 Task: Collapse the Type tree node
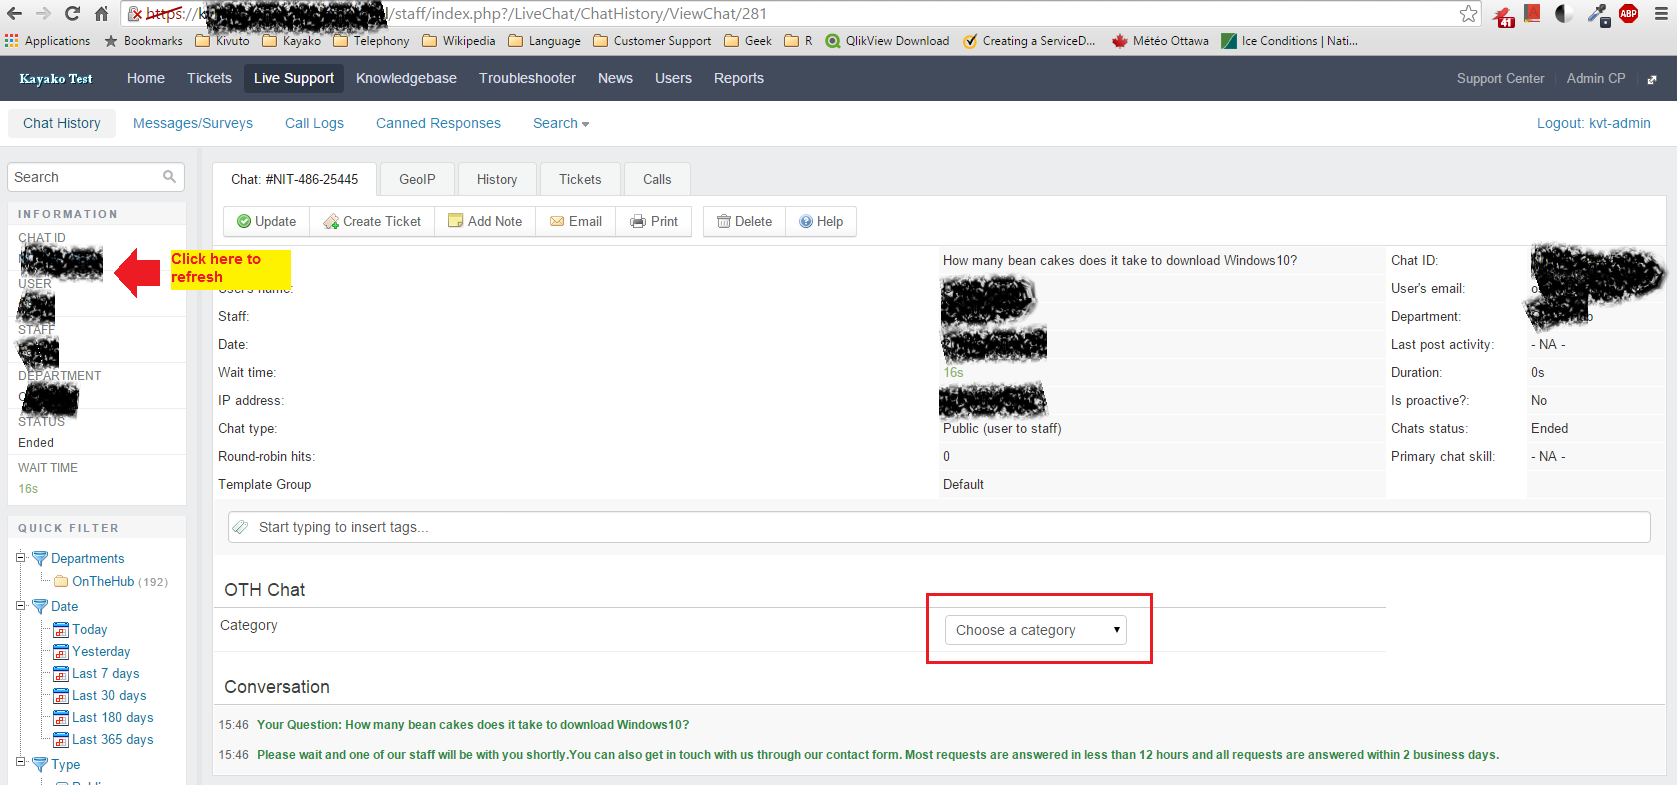(x=20, y=762)
